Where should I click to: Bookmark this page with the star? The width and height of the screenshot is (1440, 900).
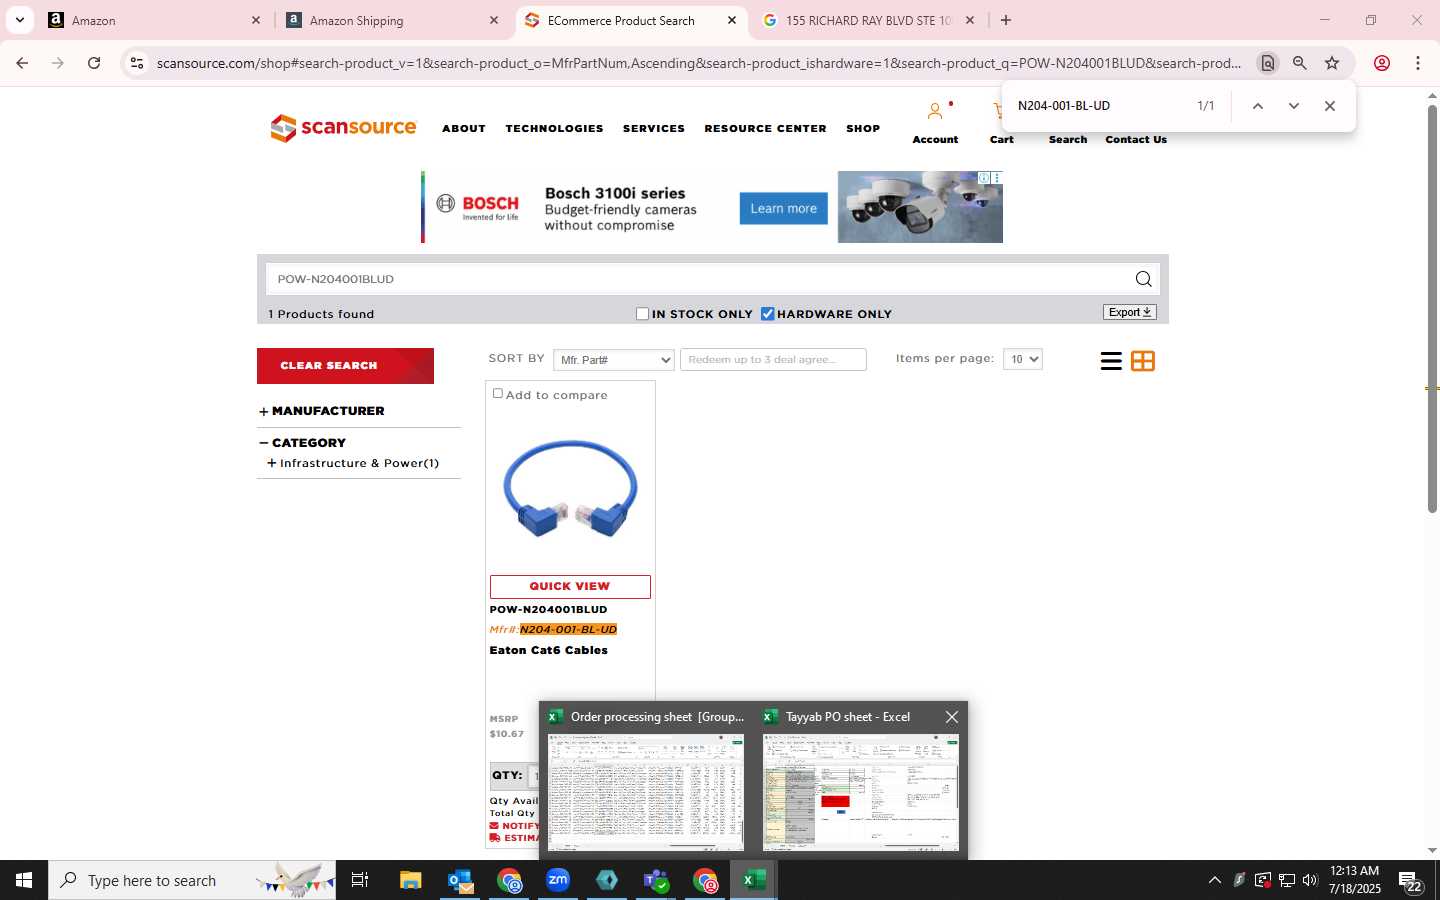tap(1332, 63)
